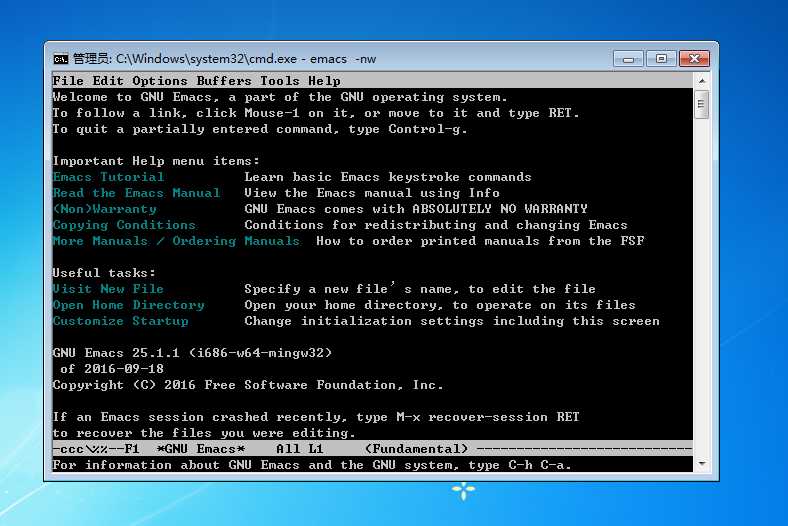
Task: Click 'To quit a partially entered command' line
Action: tap(260, 129)
